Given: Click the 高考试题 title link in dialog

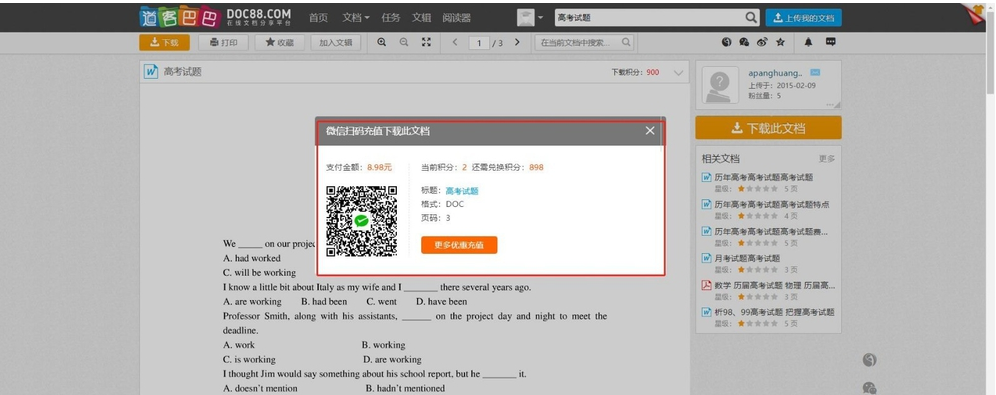Looking at the screenshot, I should 462,191.
